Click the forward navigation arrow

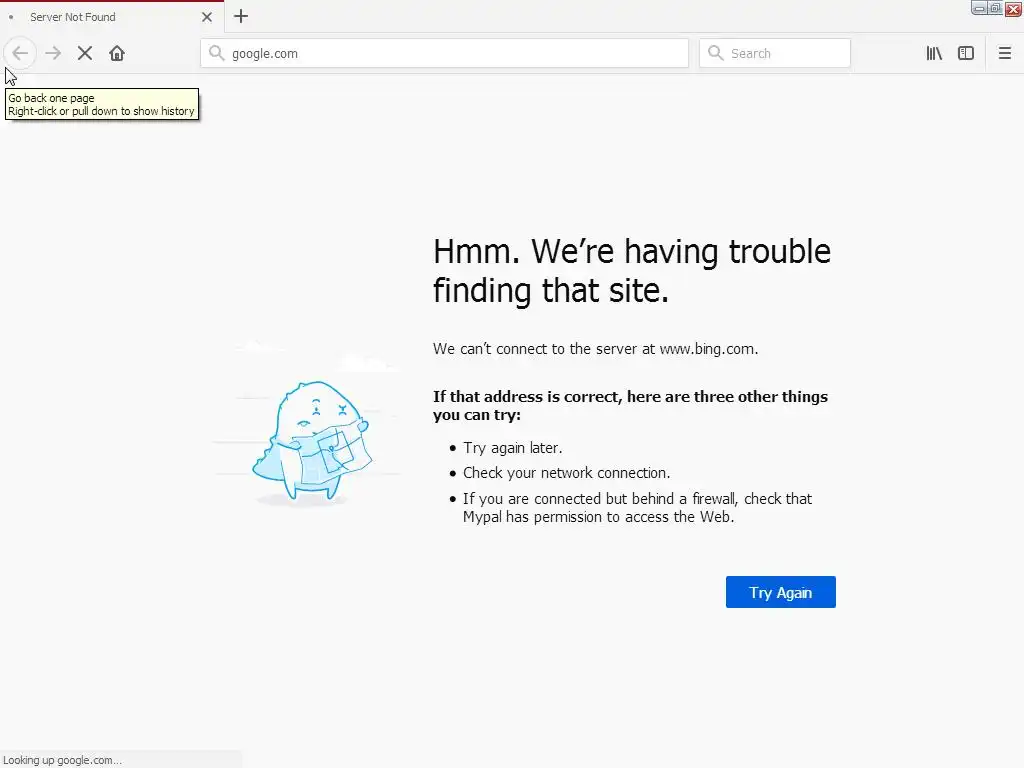(x=53, y=54)
